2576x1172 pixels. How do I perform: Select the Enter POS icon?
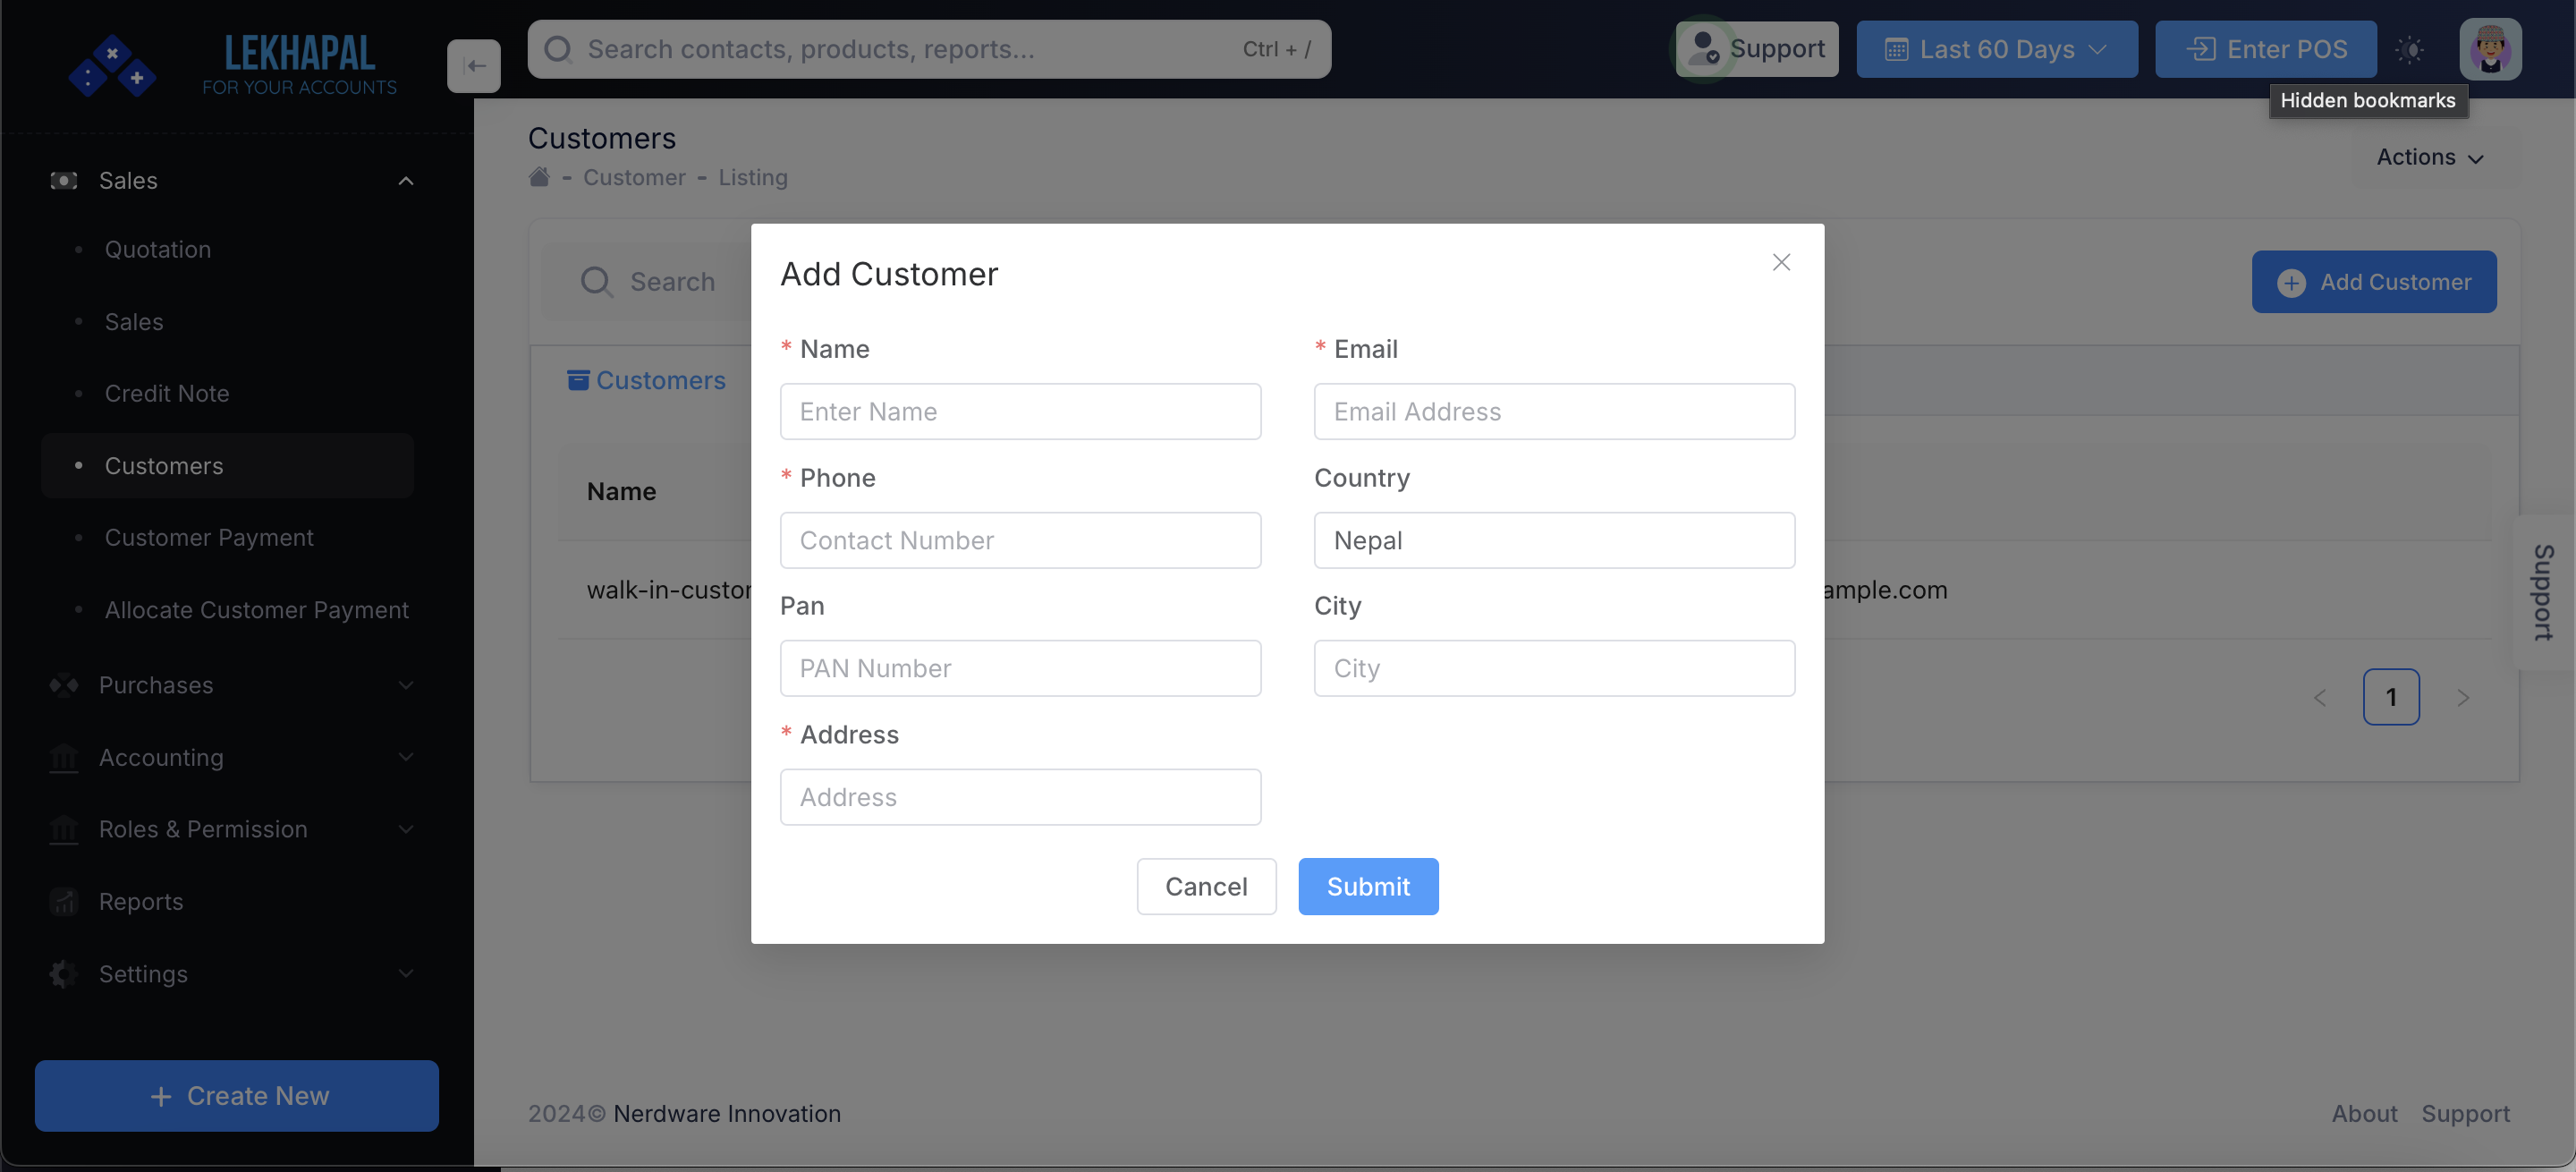[2202, 48]
